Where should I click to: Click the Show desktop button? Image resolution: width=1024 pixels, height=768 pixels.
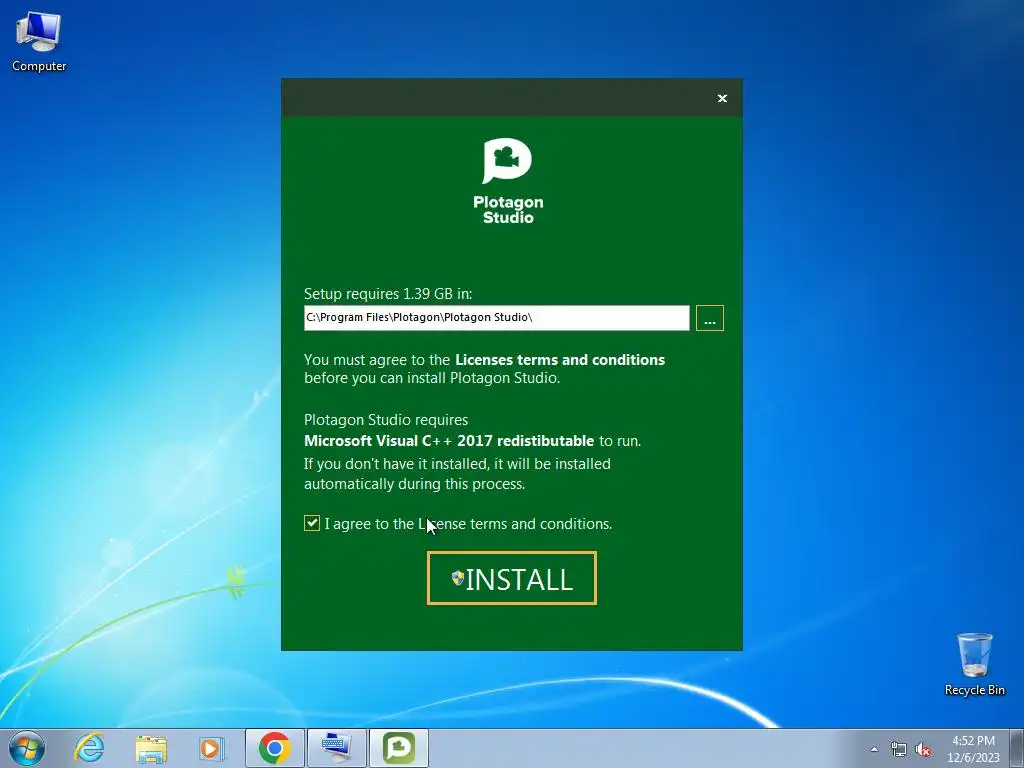(x=1017, y=748)
